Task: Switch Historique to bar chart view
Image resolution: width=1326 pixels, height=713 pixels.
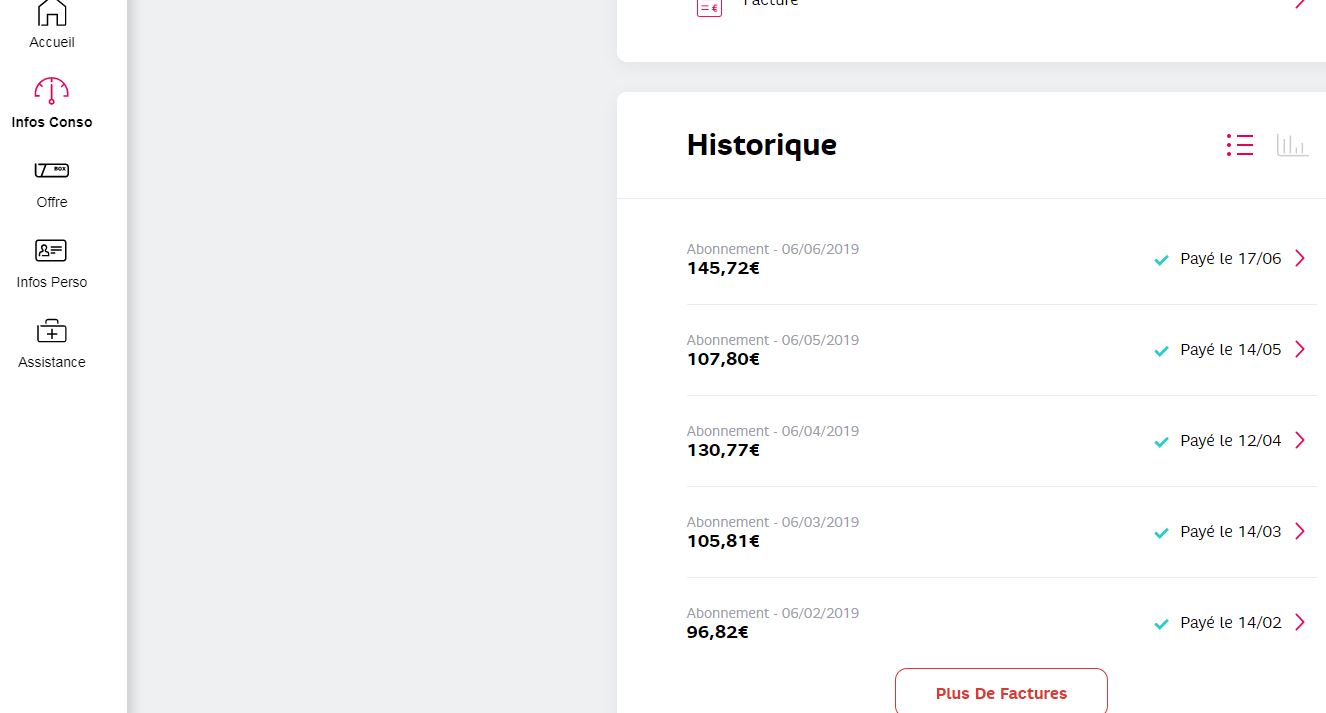Action: (x=1292, y=145)
